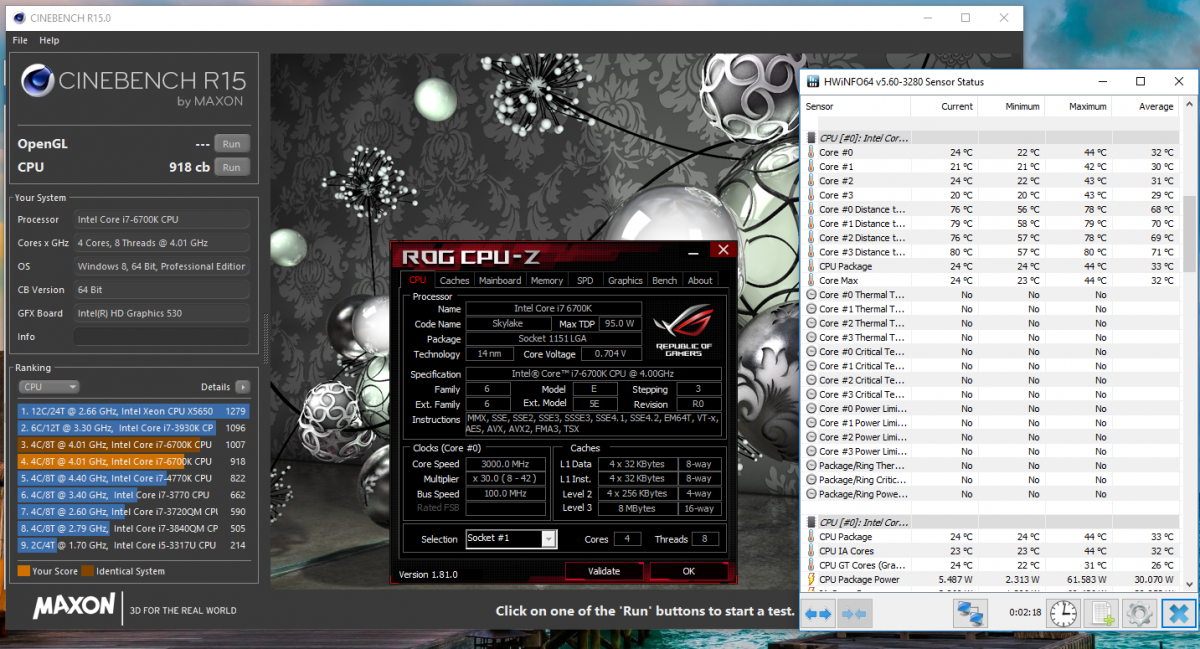The image size is (1200, 649).
Task: Click the HWiNFO Average column header
Action: (x=1146, y=106)
